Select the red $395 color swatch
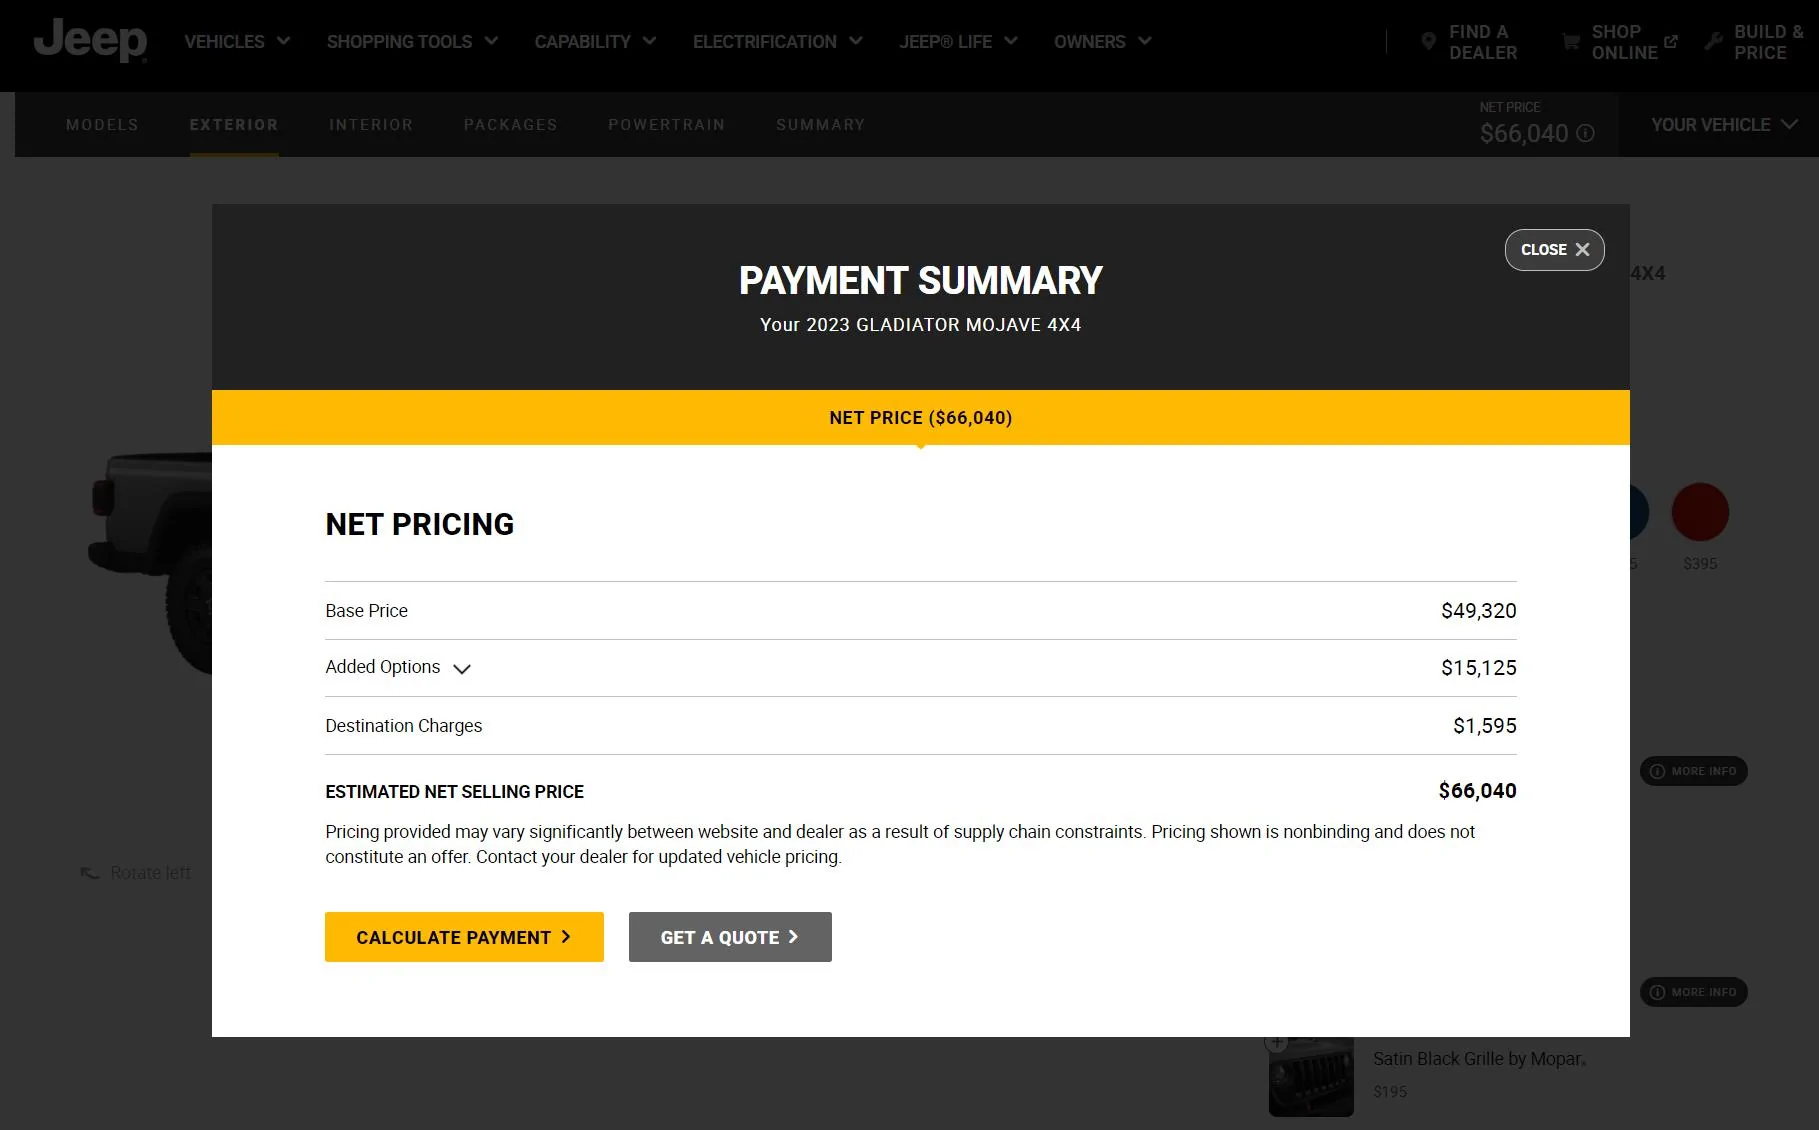This screenshot has height=1130, width=1819. 1700,512
